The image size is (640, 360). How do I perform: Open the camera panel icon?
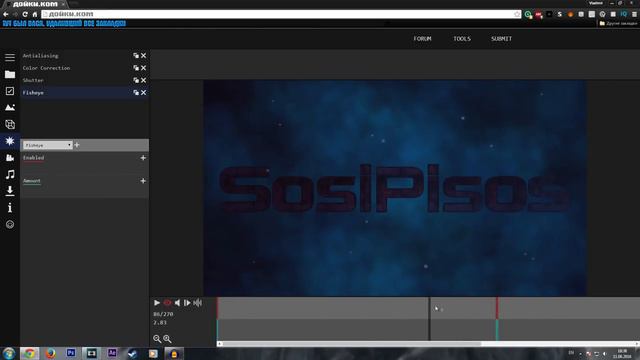[x=10, y=158]
